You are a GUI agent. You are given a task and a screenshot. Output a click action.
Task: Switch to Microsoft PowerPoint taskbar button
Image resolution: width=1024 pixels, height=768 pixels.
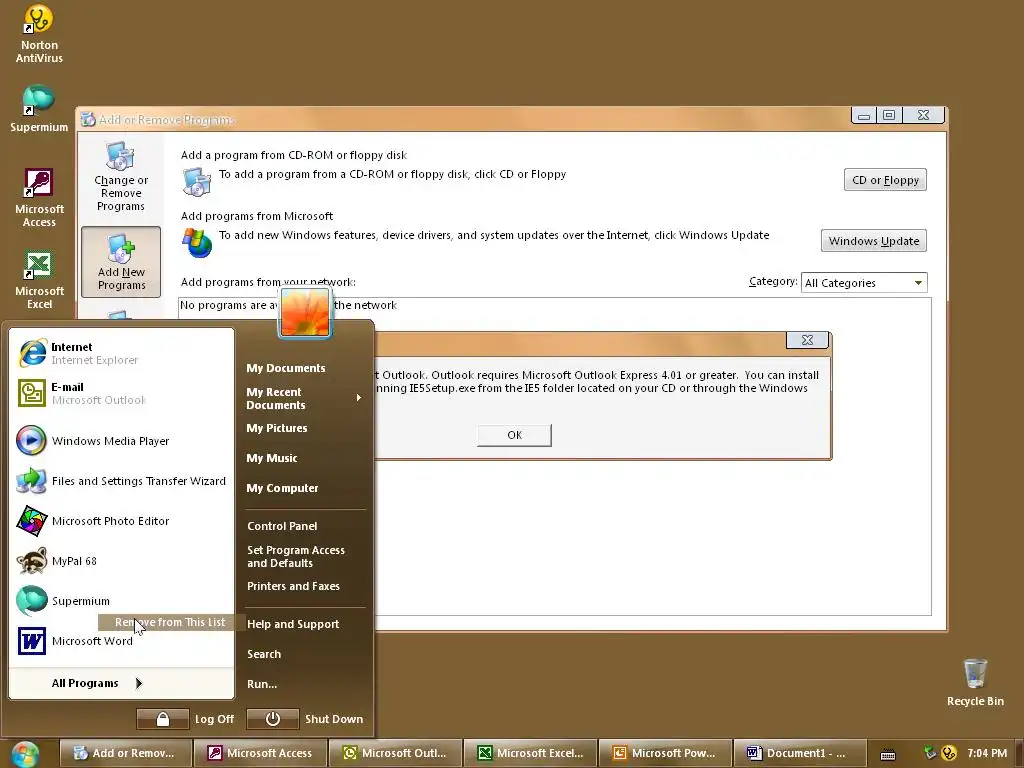[x=665, y=753]
